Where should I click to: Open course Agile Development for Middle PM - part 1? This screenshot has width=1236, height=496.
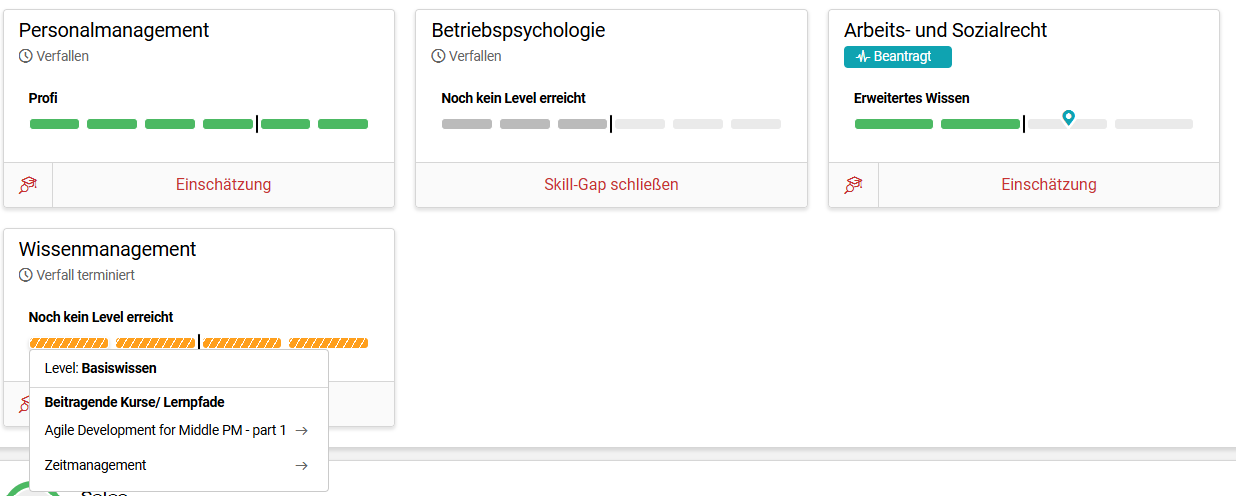[165, 431]
